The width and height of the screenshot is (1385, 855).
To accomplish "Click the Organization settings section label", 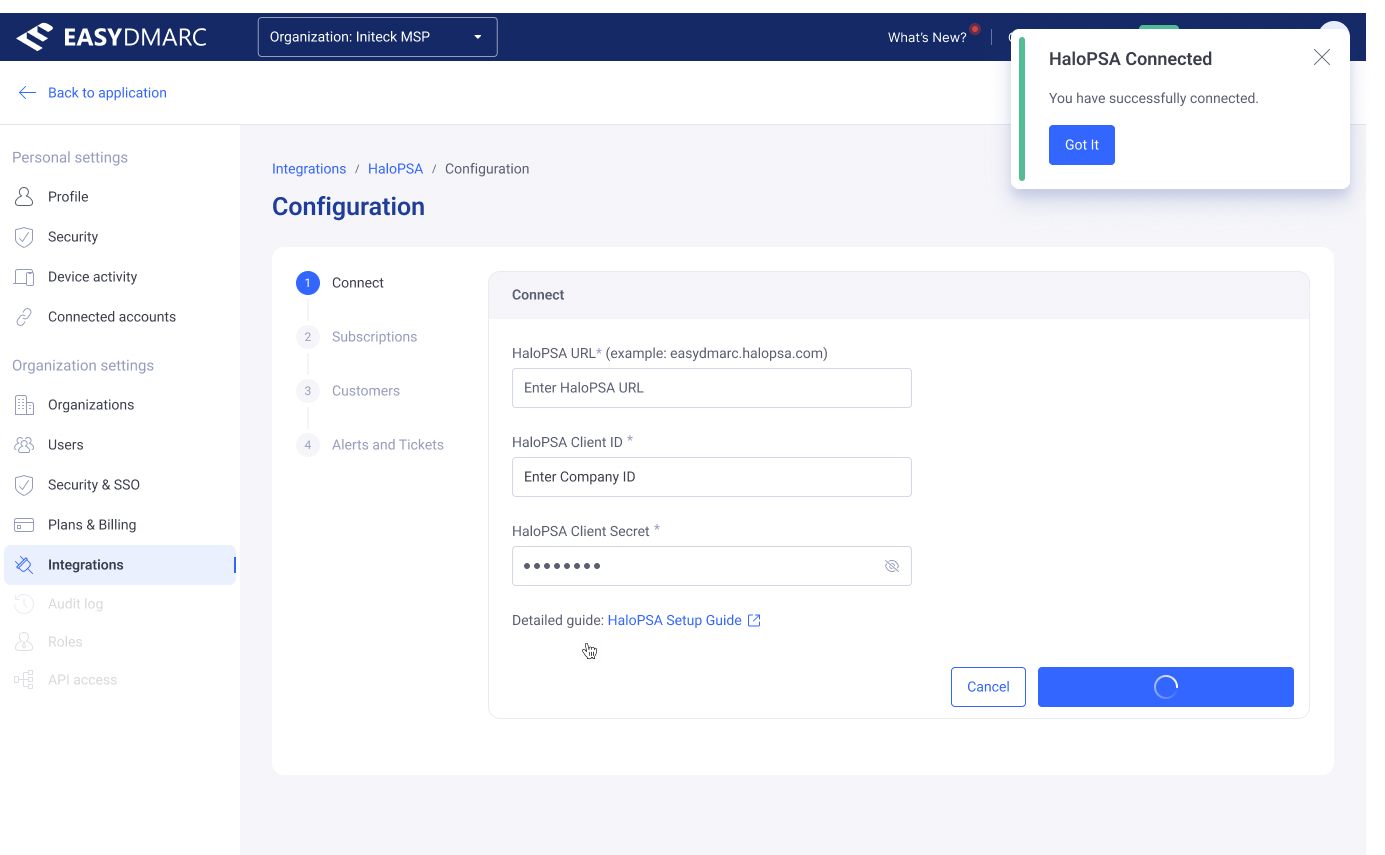I will point(83,366).
